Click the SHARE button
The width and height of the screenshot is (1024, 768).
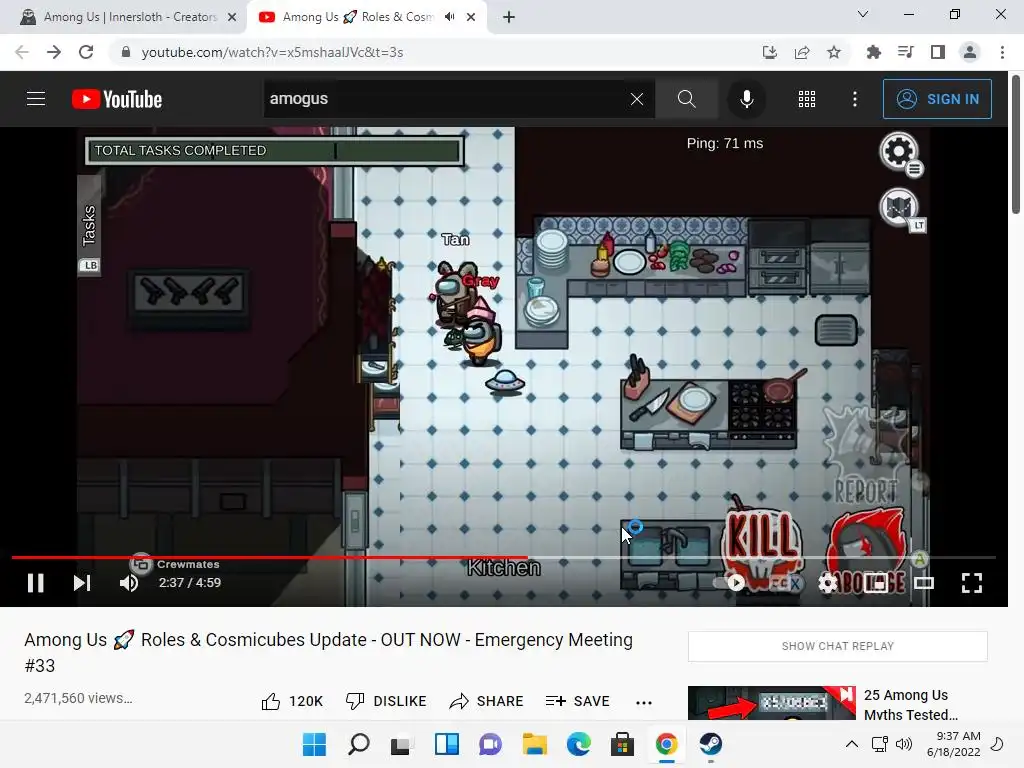(487, 701)
